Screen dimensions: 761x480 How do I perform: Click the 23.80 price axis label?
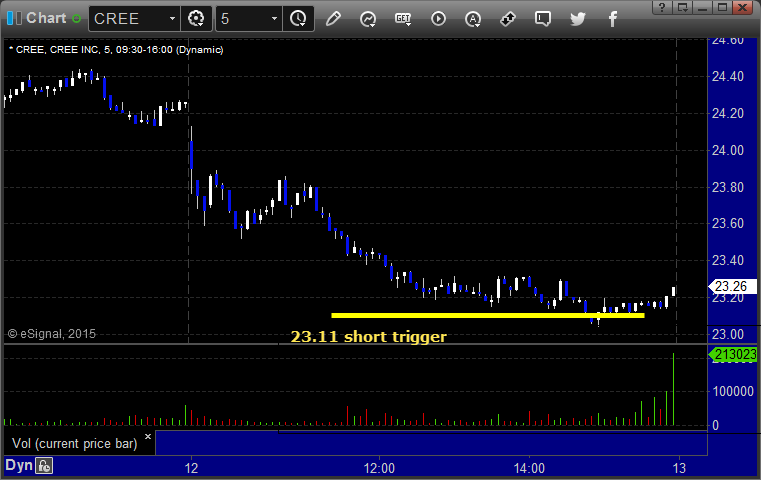pos(728,187)
